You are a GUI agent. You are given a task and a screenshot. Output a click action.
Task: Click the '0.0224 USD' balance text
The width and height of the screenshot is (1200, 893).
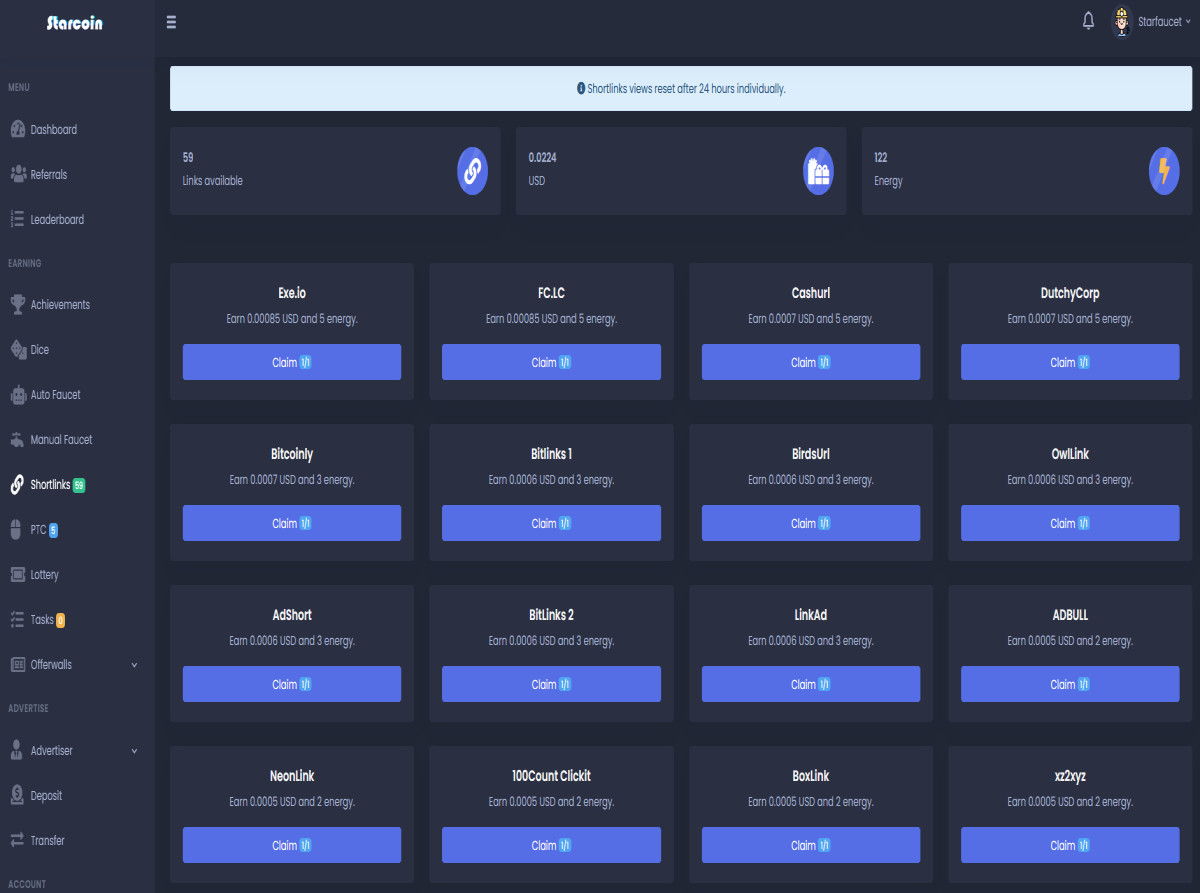(x=542, y=169)
